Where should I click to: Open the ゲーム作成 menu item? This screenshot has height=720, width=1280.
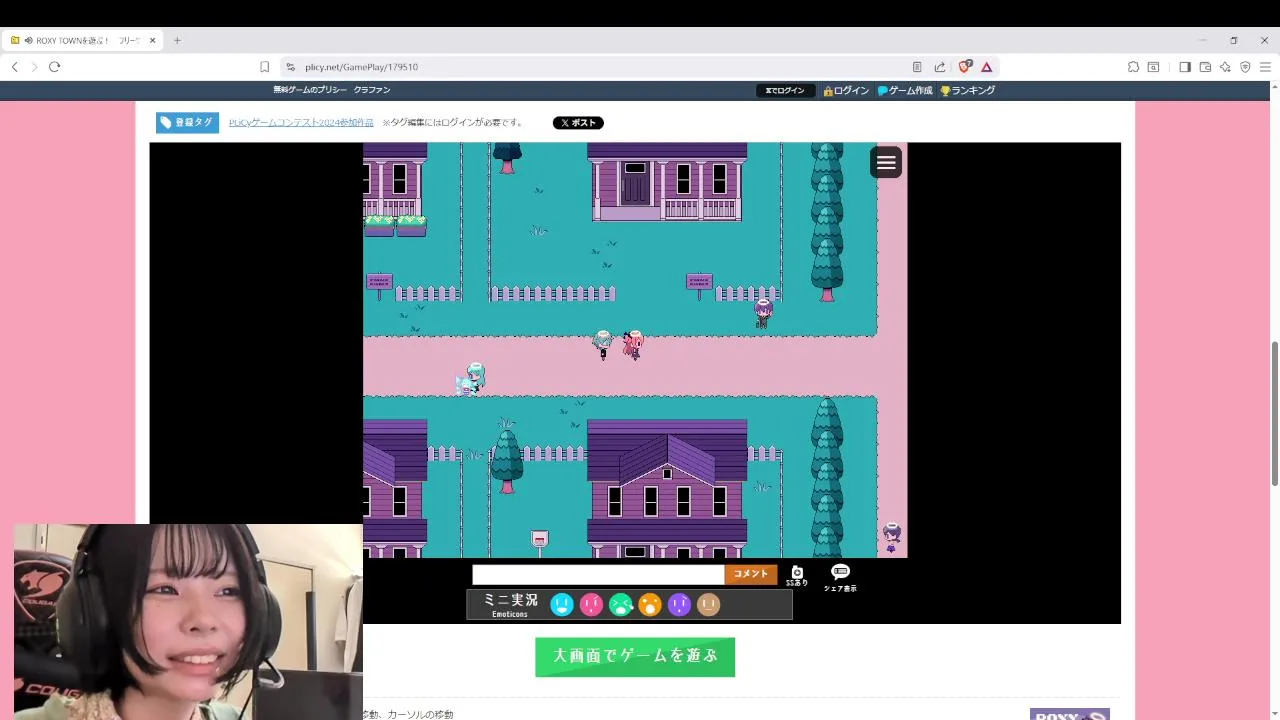coord(905,90)
